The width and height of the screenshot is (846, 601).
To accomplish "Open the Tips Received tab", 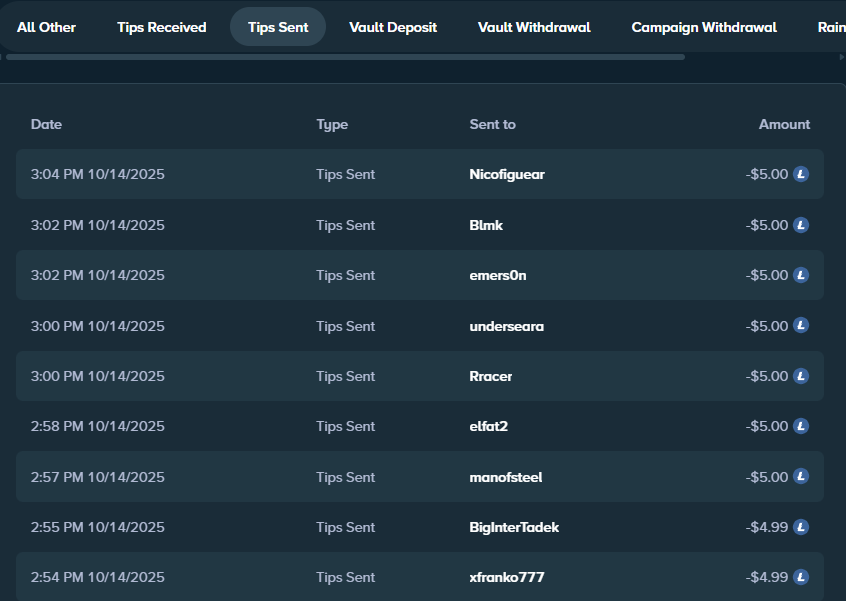I will tap(162, 27).
